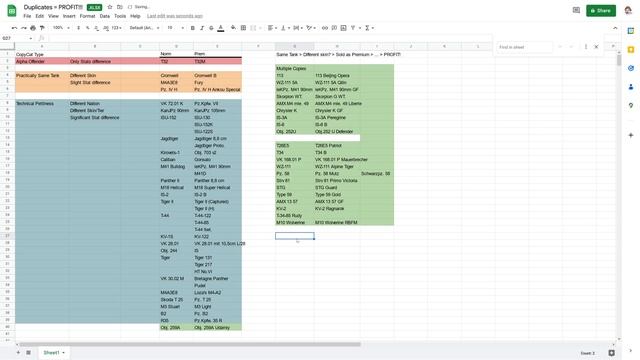Collapse the toolbar with the chevron
Screen dimensions: 640x360
coord(615,28)
